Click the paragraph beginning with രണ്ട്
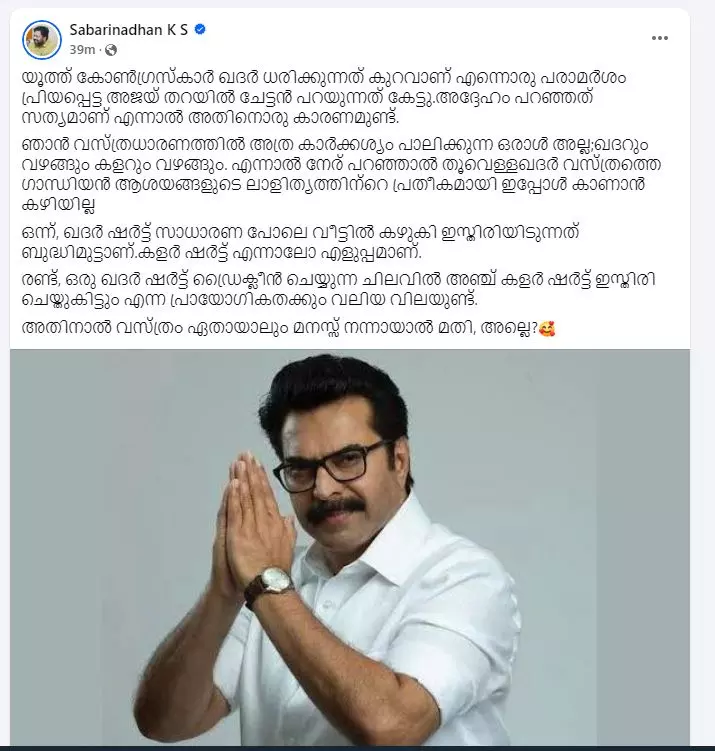 [x=339, y=289]
